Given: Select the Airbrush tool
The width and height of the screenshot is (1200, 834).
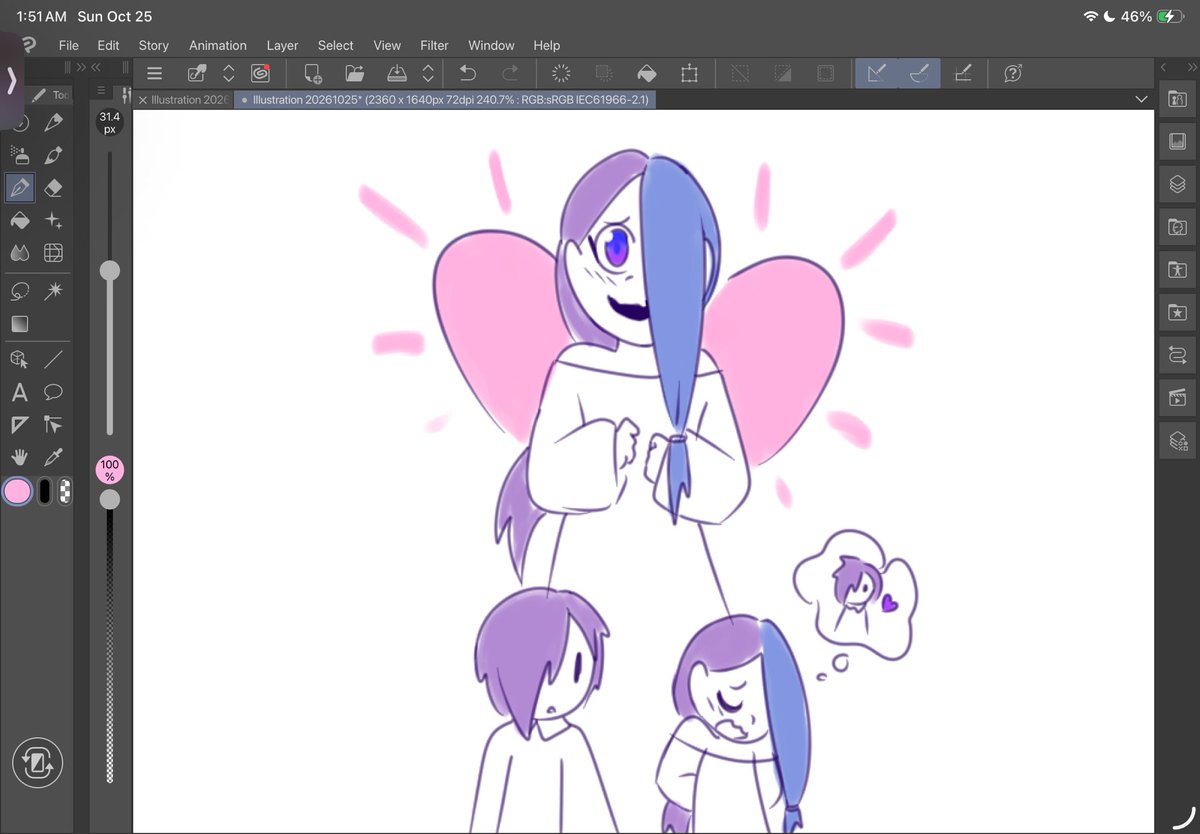Looking at the screenshot, I should coord(19,155).
